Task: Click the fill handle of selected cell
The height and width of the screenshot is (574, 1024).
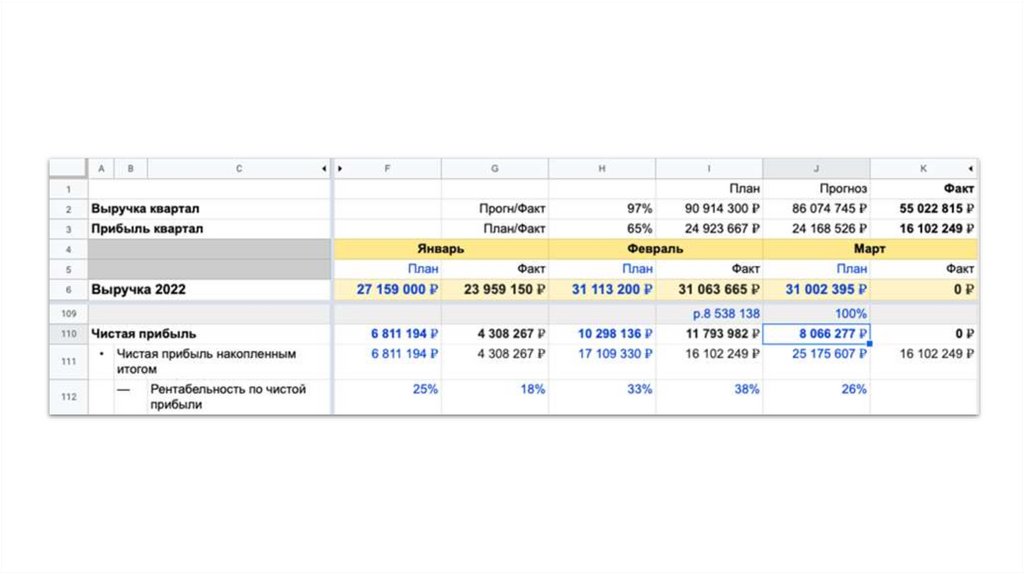Action: (869, 343)
